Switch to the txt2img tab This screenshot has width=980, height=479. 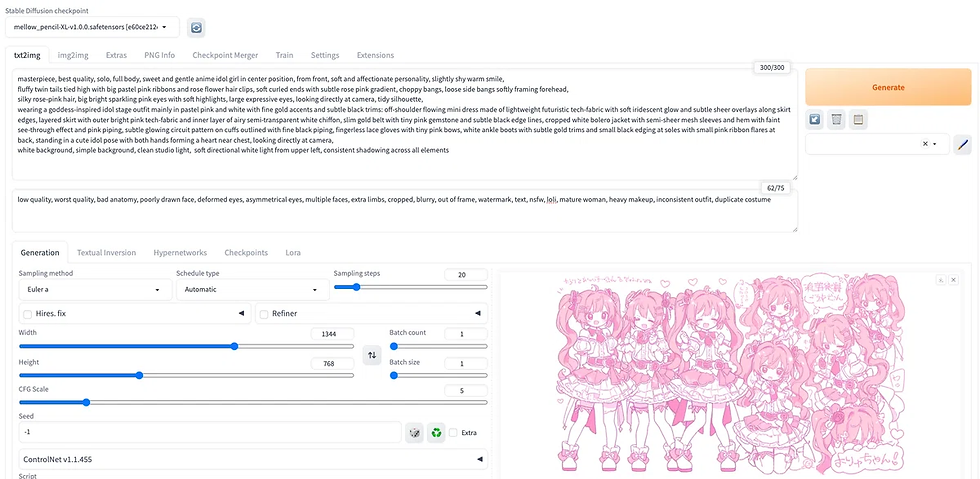27,55
